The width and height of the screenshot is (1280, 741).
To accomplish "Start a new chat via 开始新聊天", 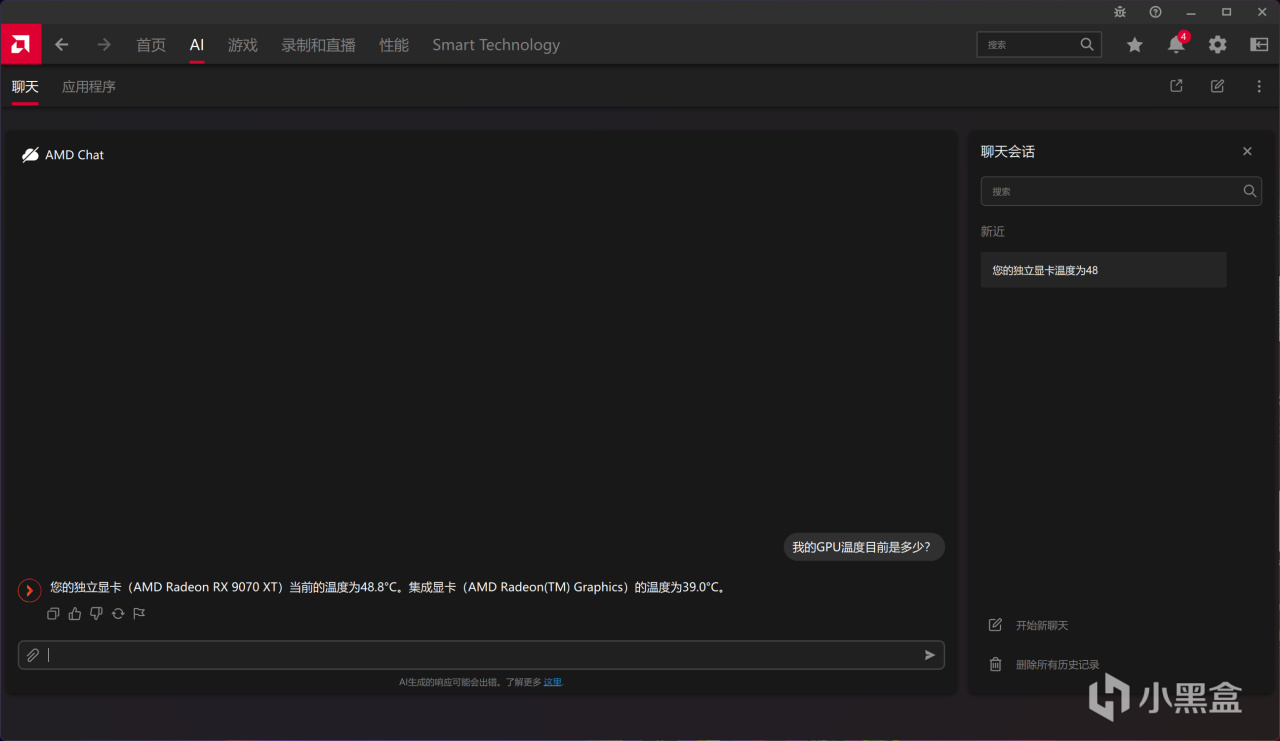I will click(1029, 625).
